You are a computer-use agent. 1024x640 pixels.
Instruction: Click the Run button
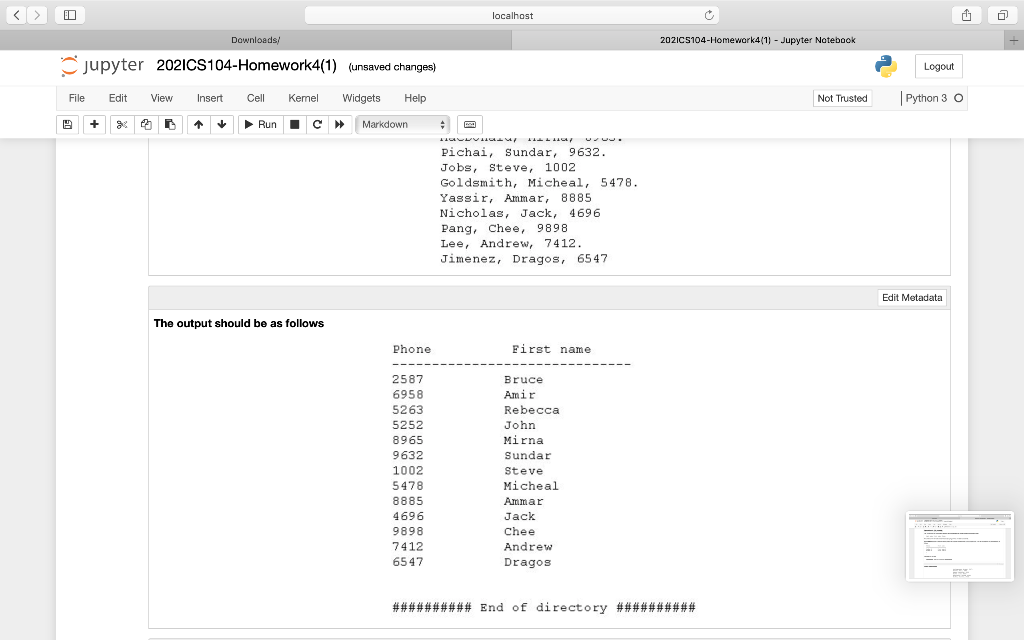pos(260,124)
